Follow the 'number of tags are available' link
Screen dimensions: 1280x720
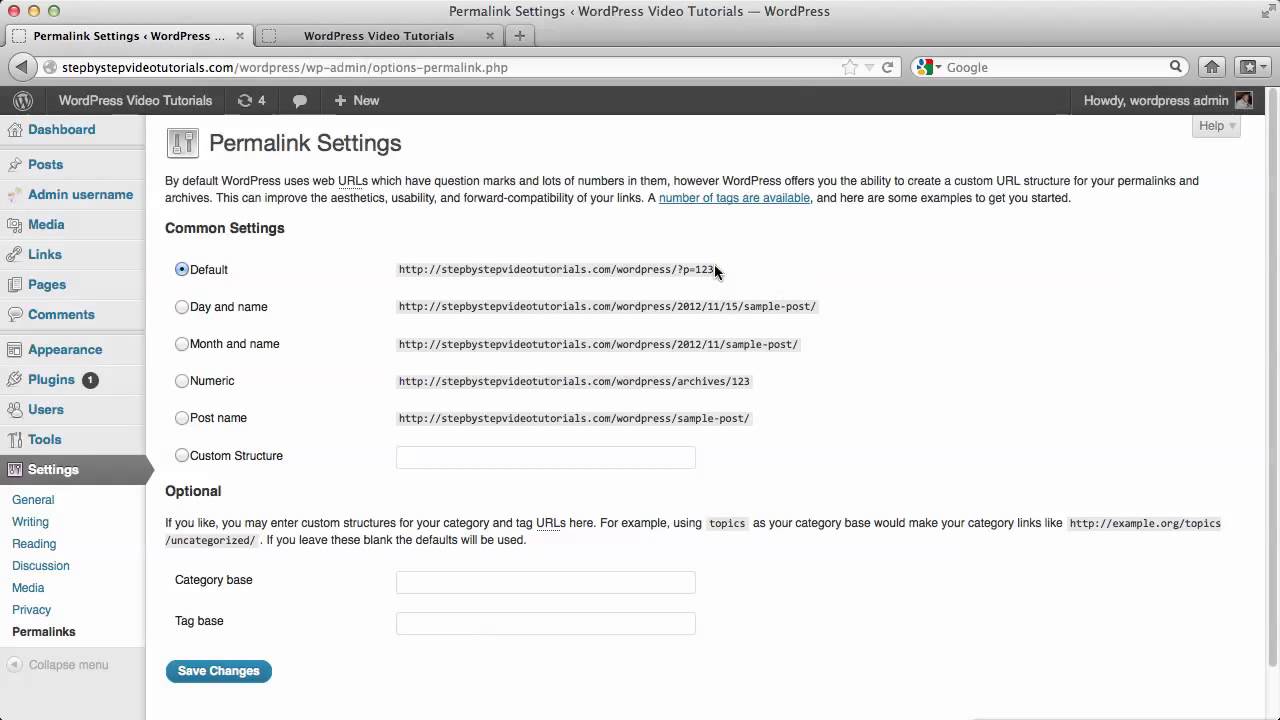pyautogui.click(x=734, y=198)
